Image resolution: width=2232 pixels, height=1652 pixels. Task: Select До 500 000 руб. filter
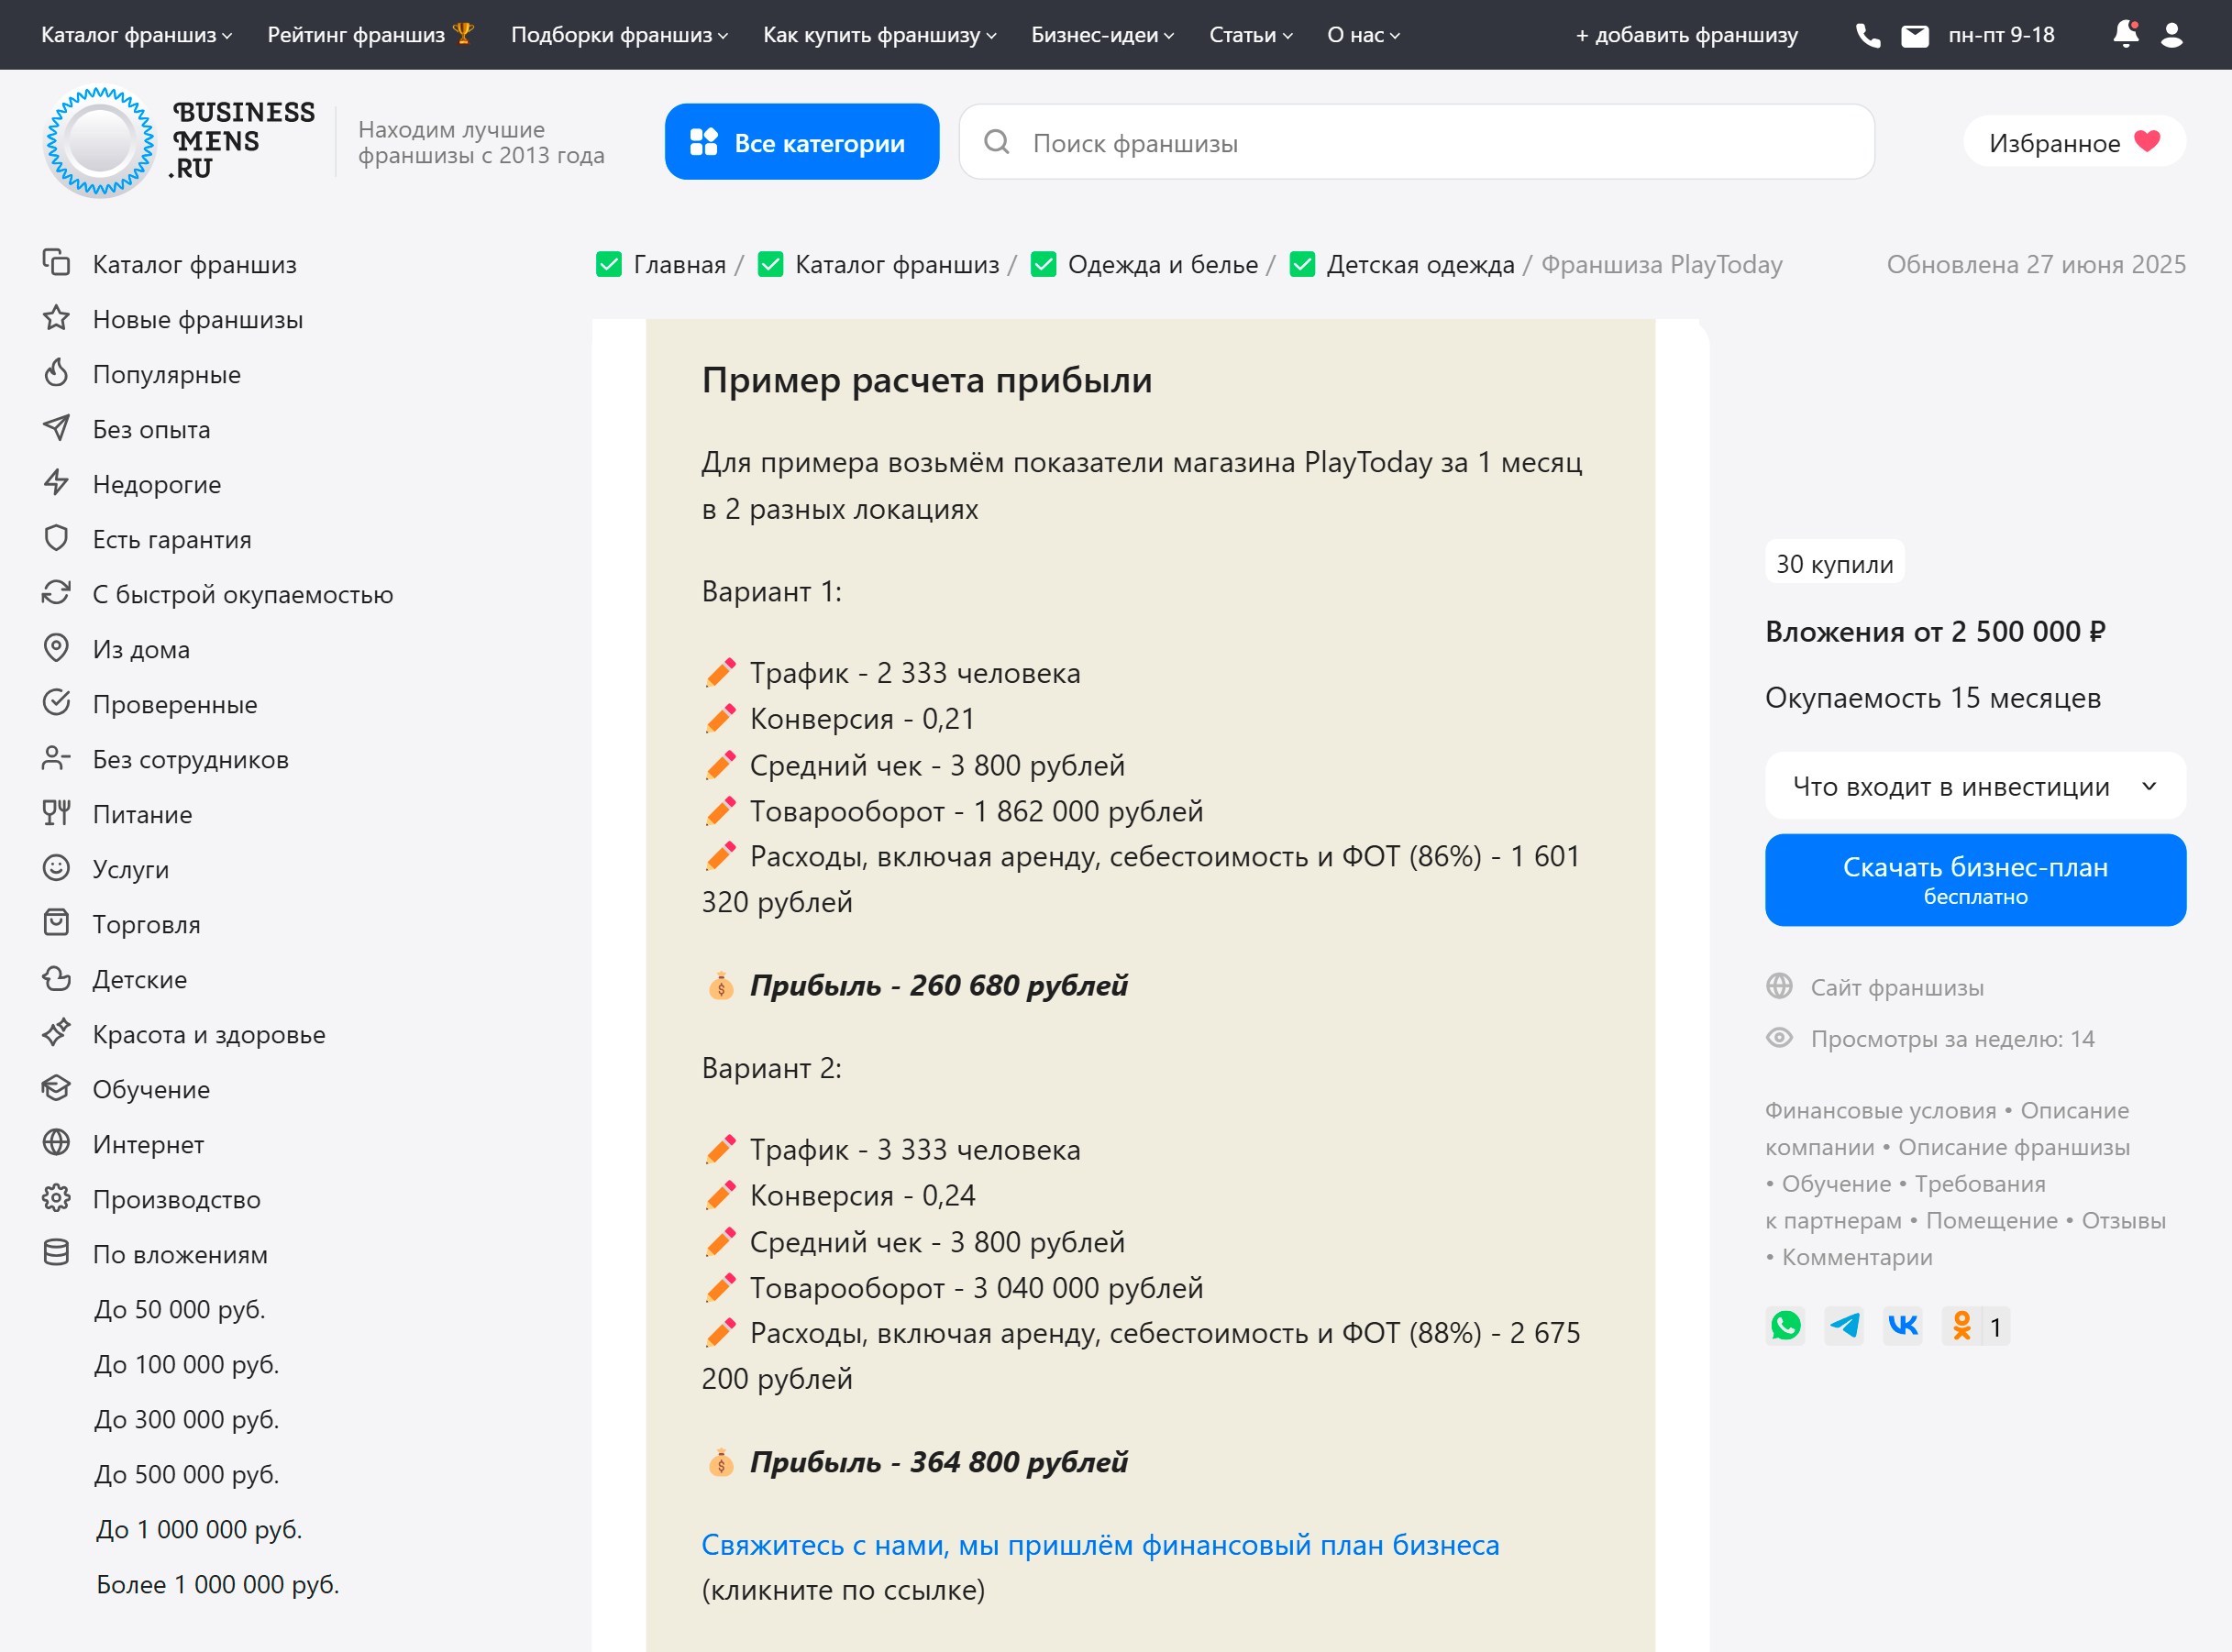pos(187,1474)
